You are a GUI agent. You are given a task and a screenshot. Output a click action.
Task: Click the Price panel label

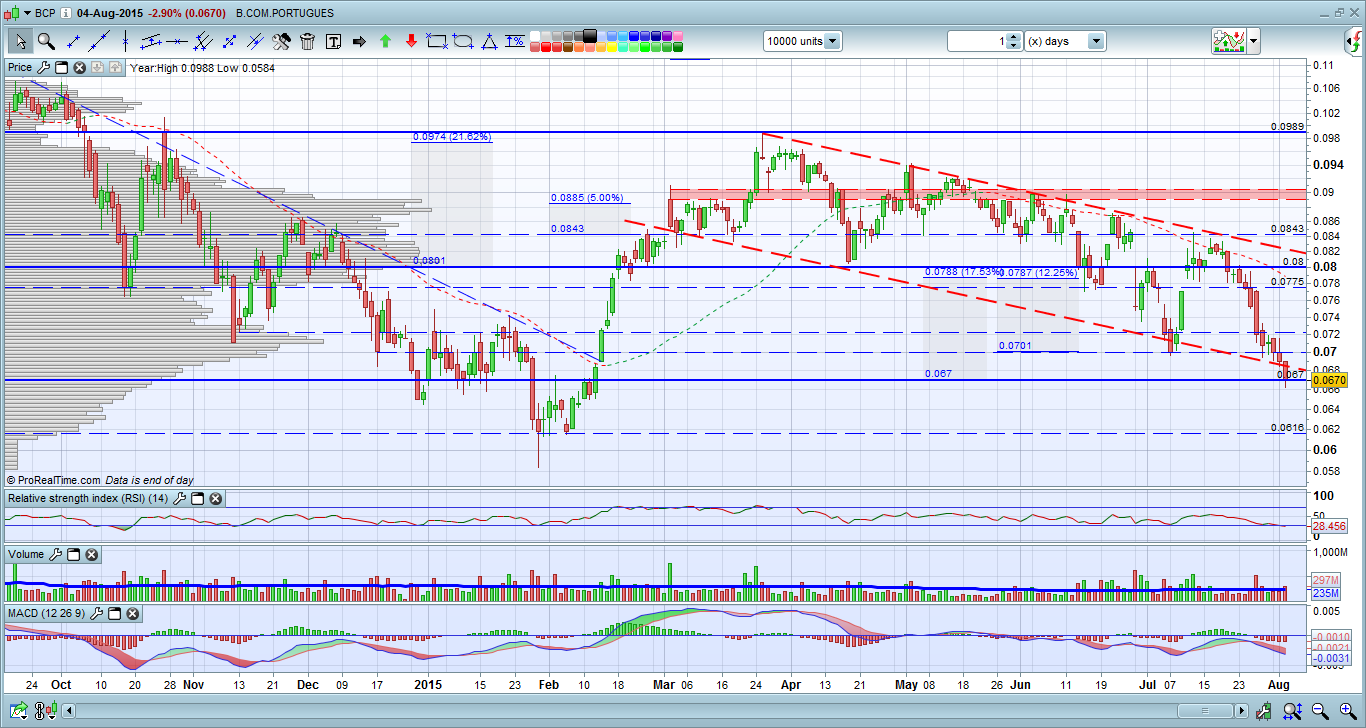coord(20,68)
